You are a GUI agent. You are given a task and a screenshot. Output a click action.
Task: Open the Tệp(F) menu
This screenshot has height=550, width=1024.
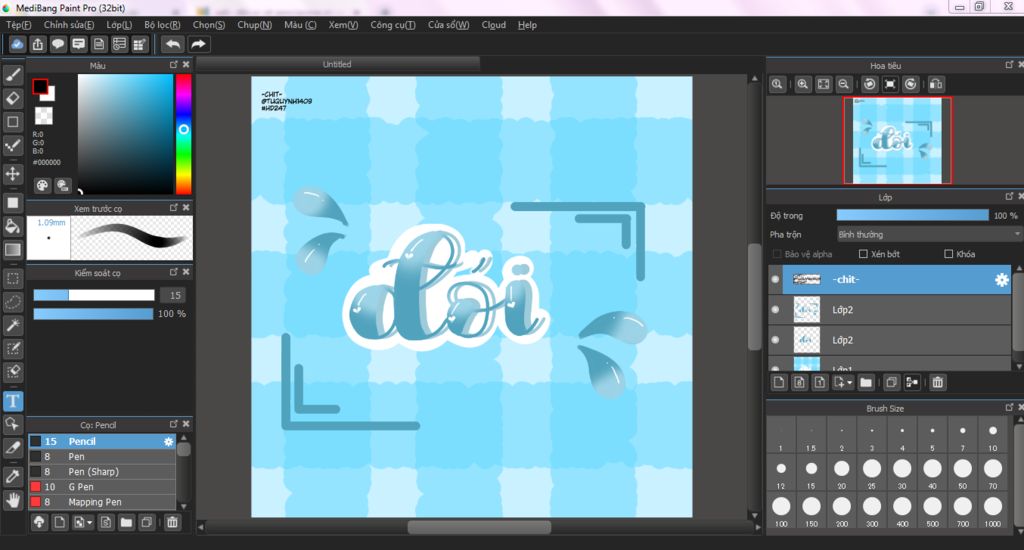18,25
